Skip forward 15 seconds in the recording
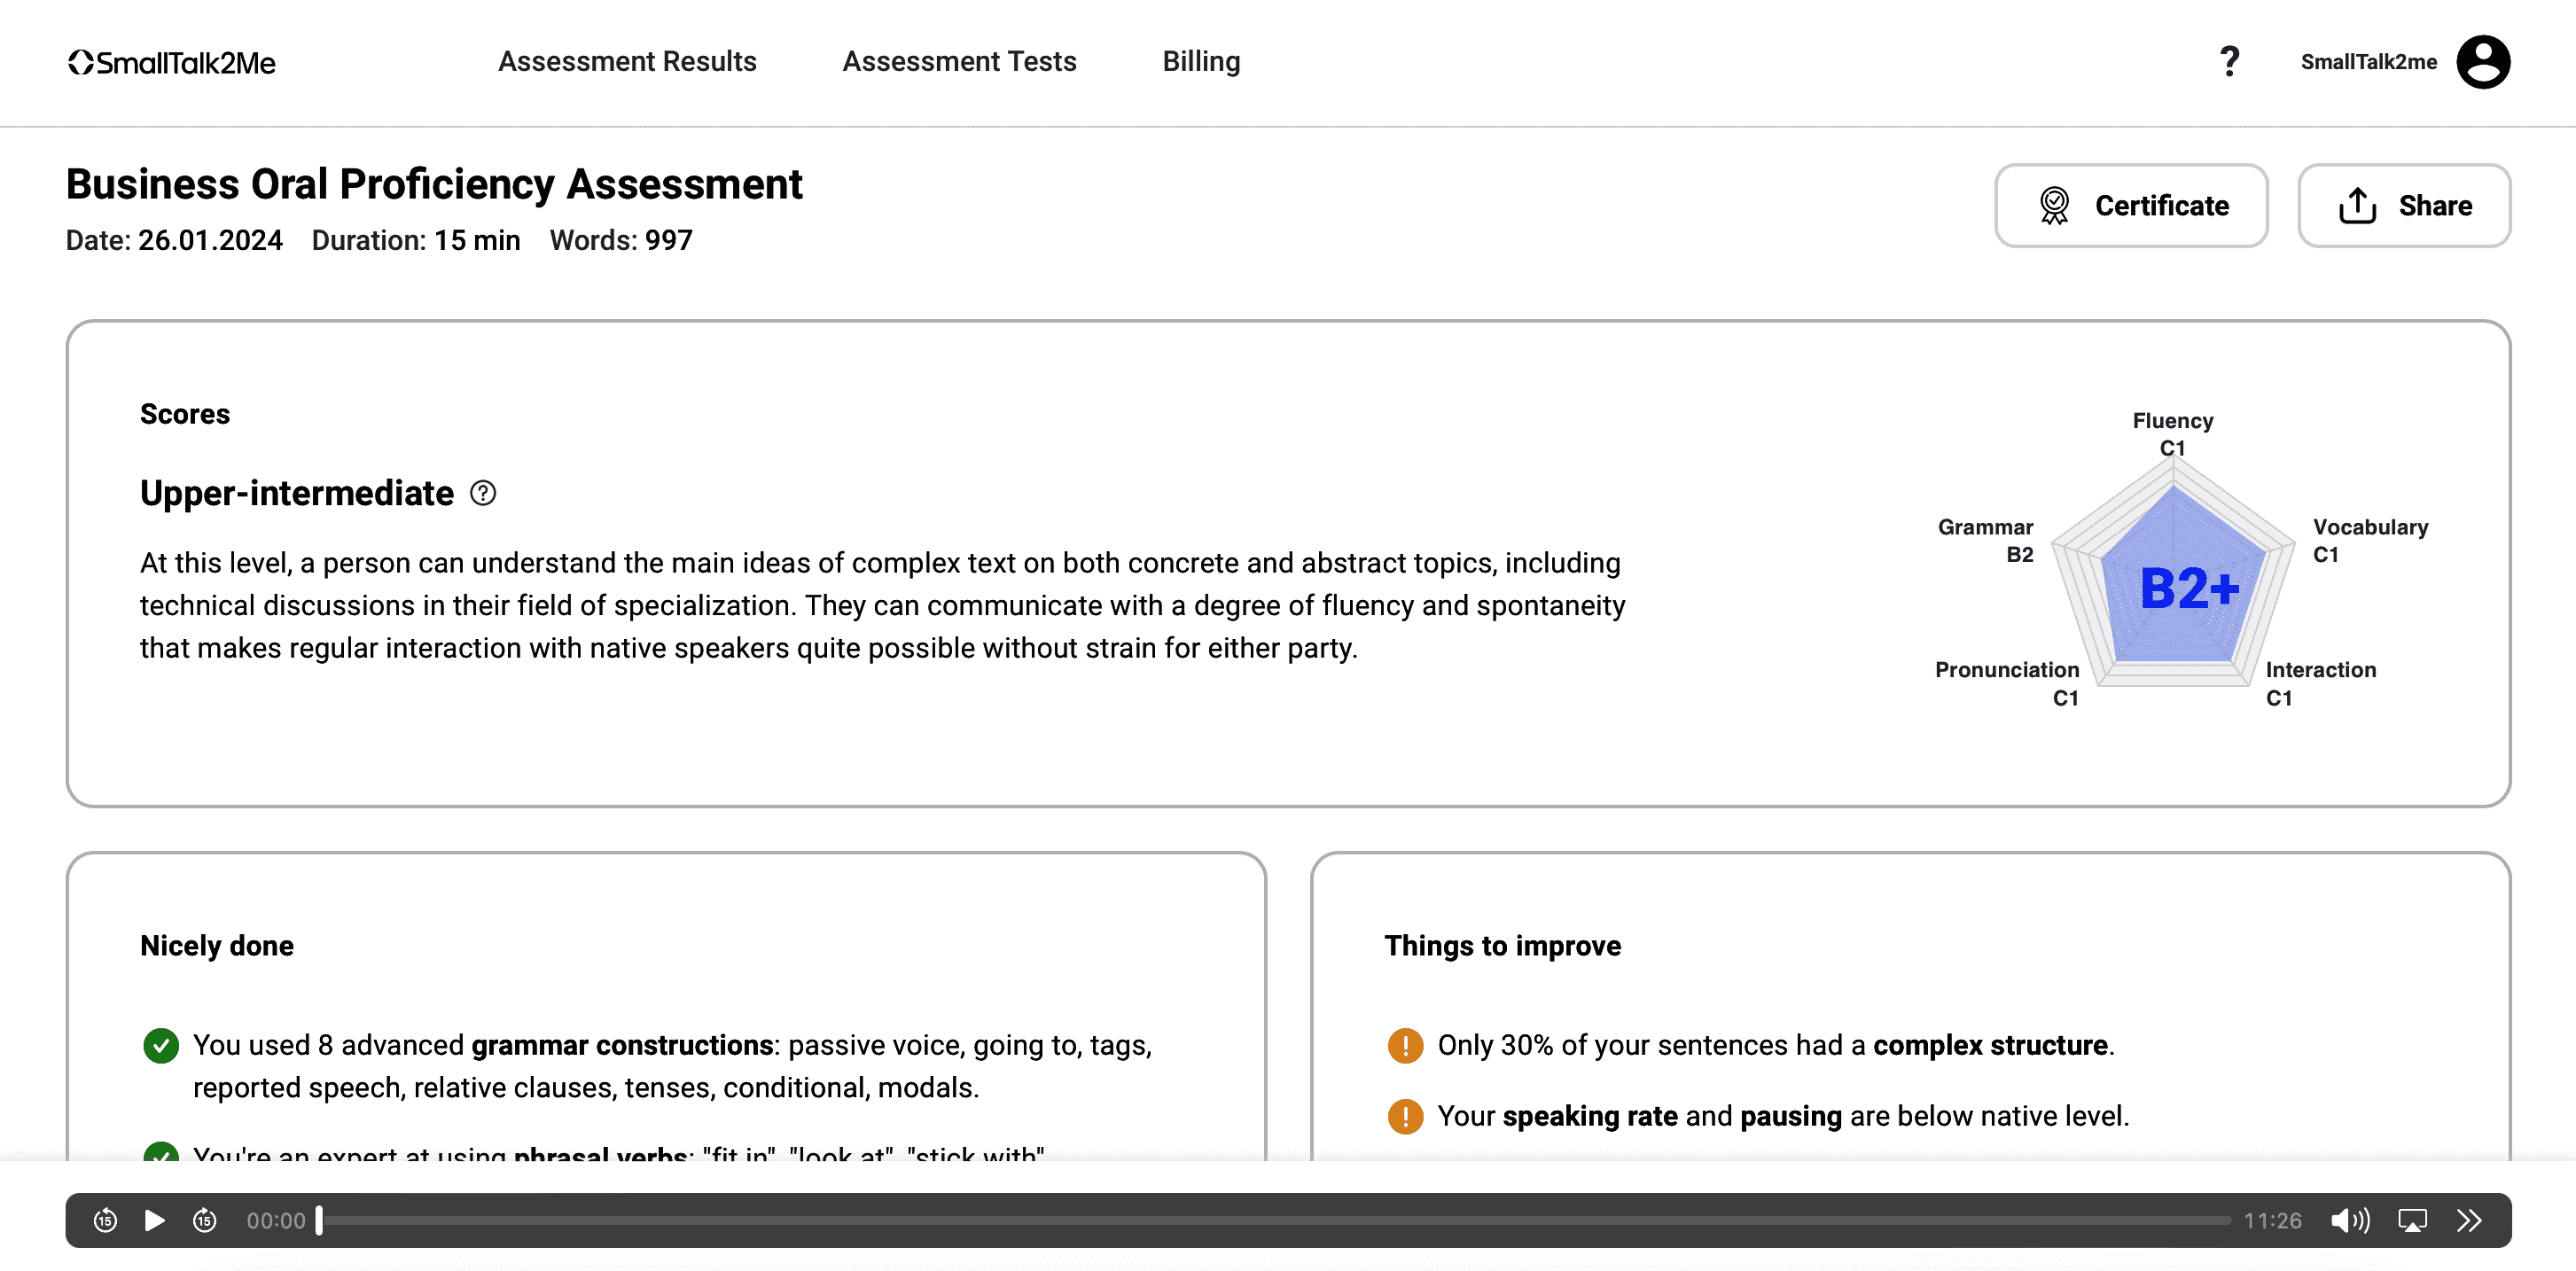 [x=205, y=1220]
